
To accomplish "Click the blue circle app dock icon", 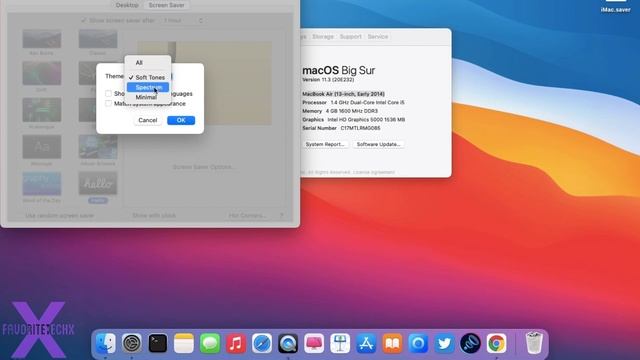I will point(418,343).
